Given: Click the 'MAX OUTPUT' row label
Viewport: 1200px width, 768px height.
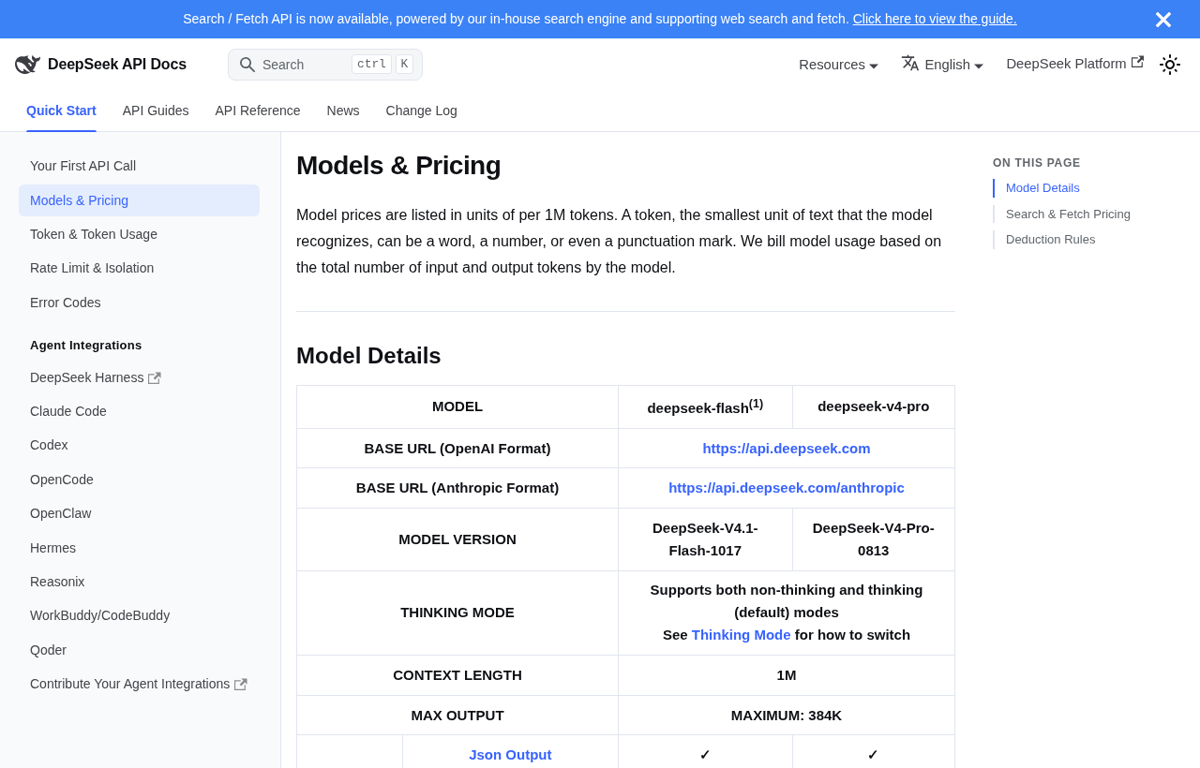Looking at the screenshot, I should click(x=457, y=715).
